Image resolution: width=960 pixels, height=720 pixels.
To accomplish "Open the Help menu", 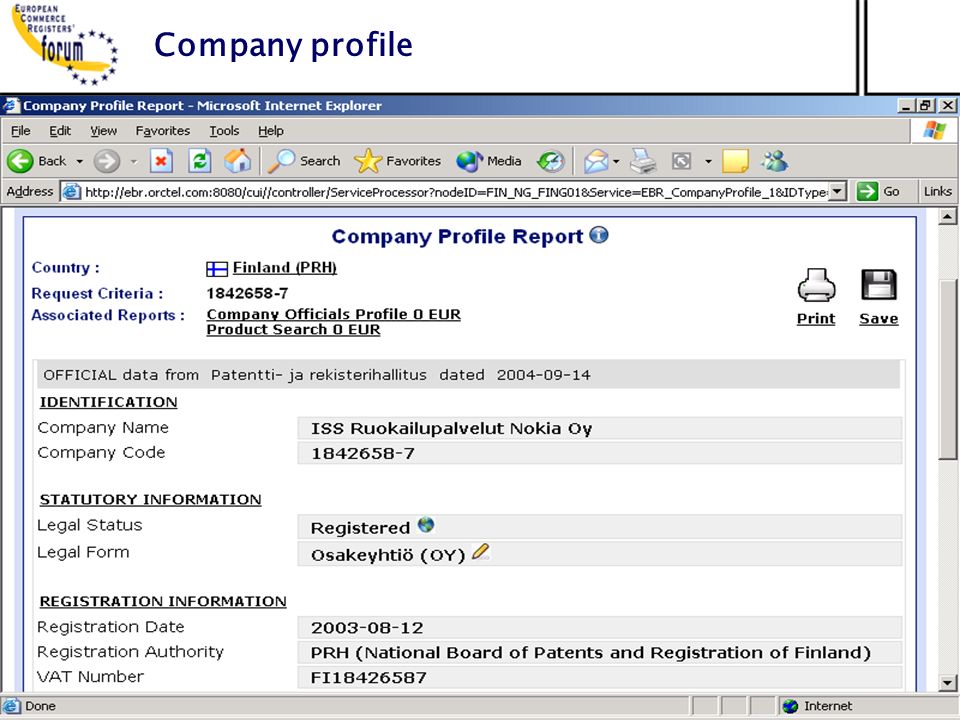I will coord(271,130).
